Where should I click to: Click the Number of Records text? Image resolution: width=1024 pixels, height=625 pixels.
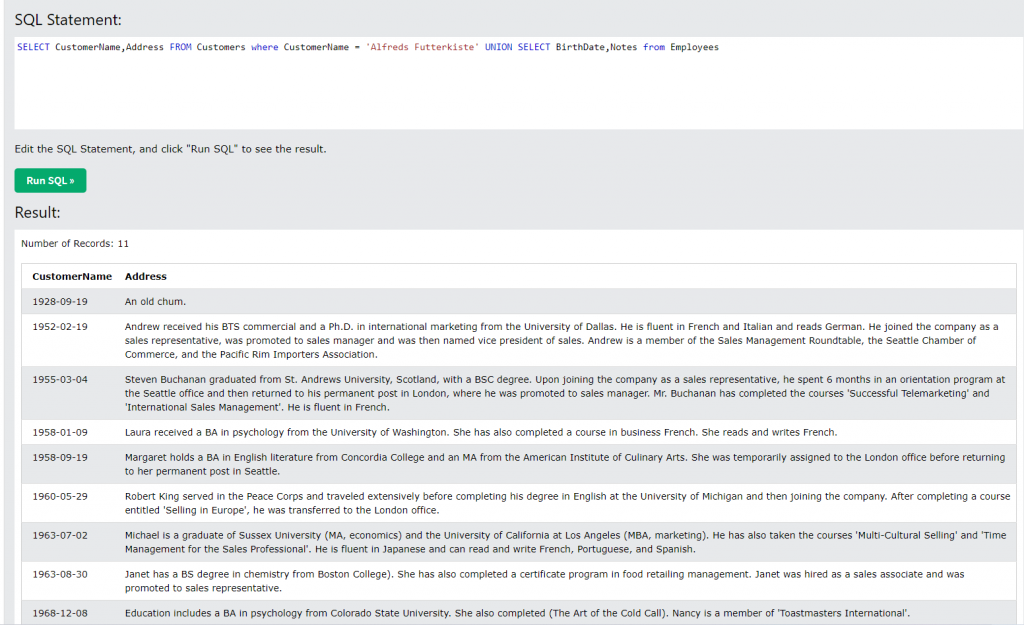point(75,244)
